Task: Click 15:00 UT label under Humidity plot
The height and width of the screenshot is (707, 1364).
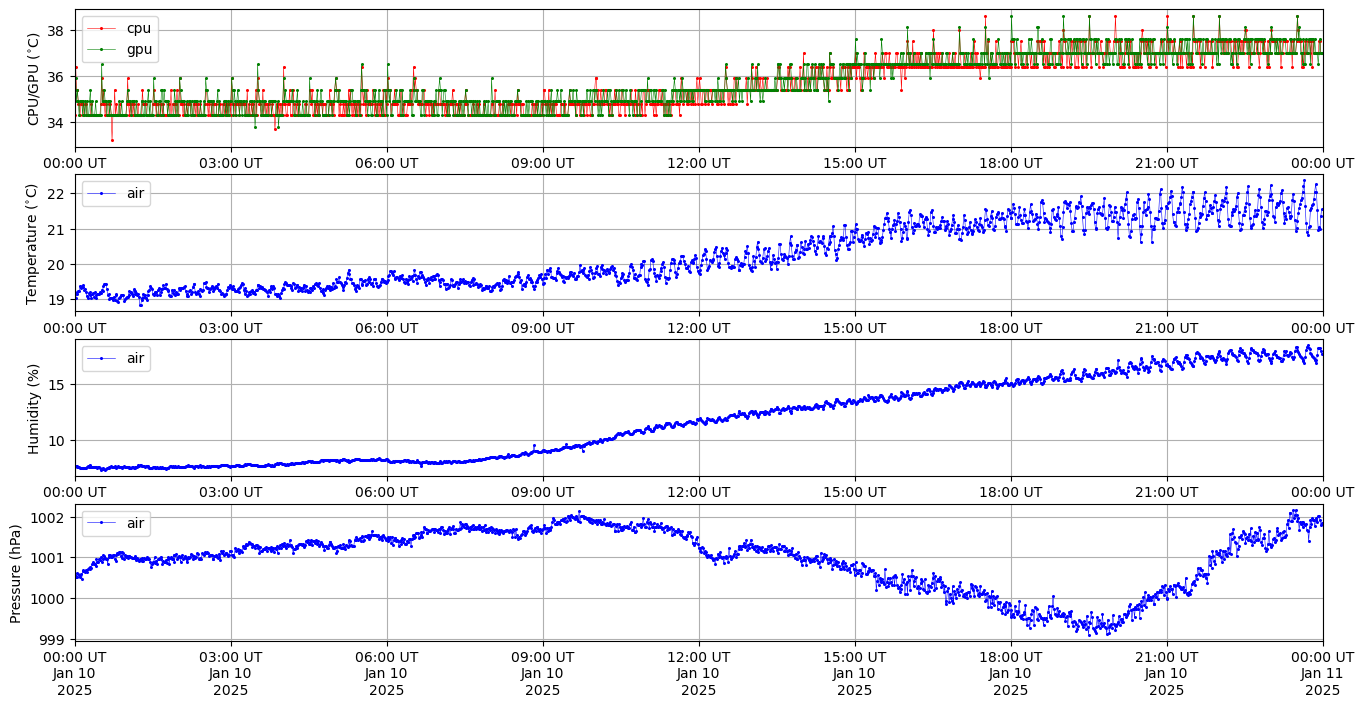Action: tap(855, 493)
